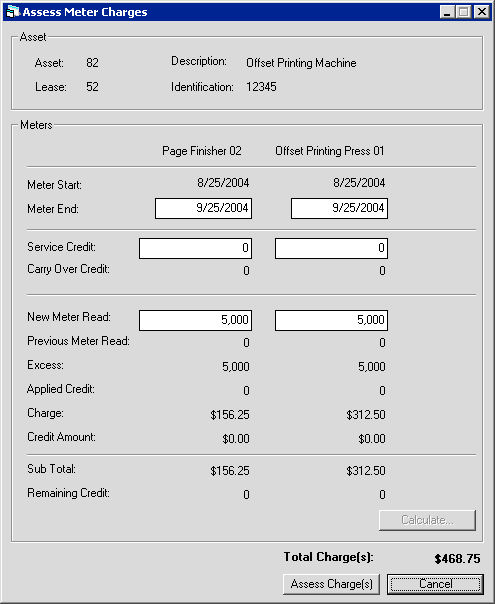Click the Assess Meter Charges title bar icon
The width and height of the screenshot is (495, 604).
click(13, 12)
